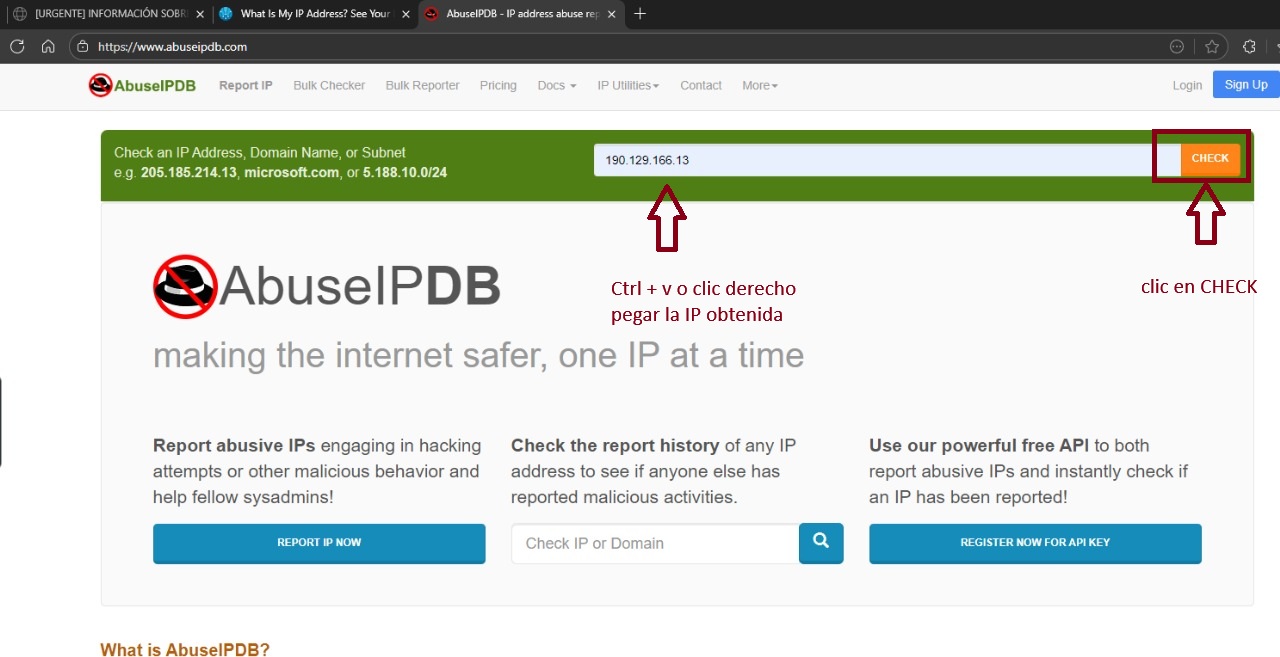Click the browser home icon
This screenshot has width=1280, height=657.
pos(48,46)
